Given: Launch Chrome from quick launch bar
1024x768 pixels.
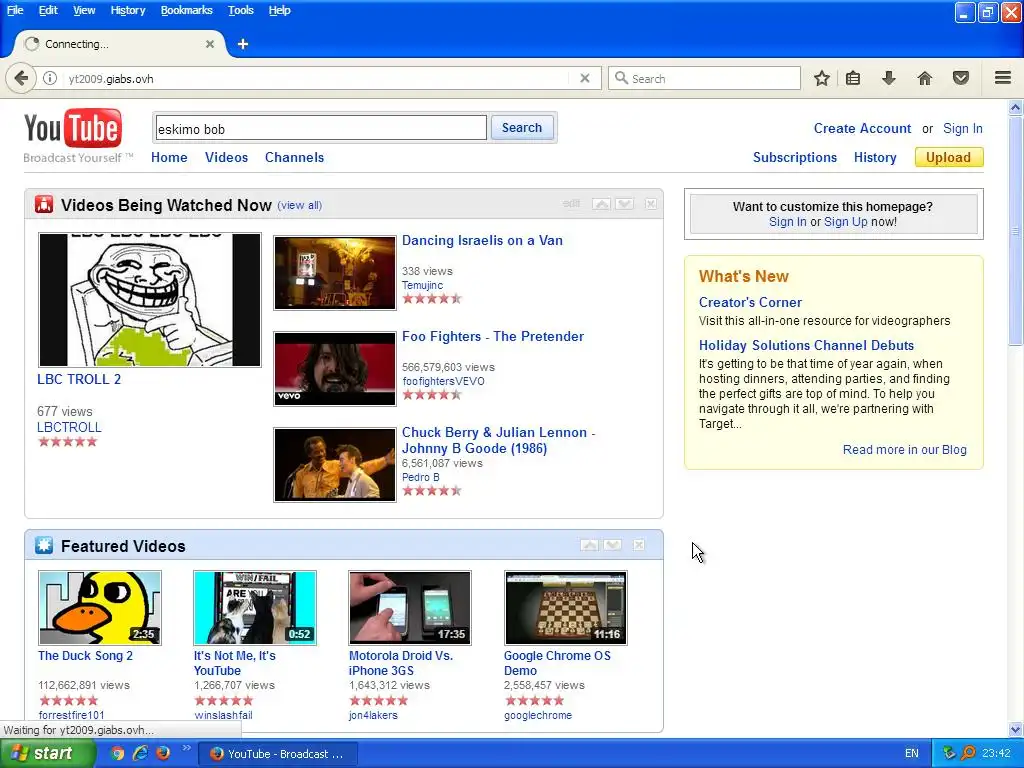Looking at the screenshot, I should coord(118,754).
